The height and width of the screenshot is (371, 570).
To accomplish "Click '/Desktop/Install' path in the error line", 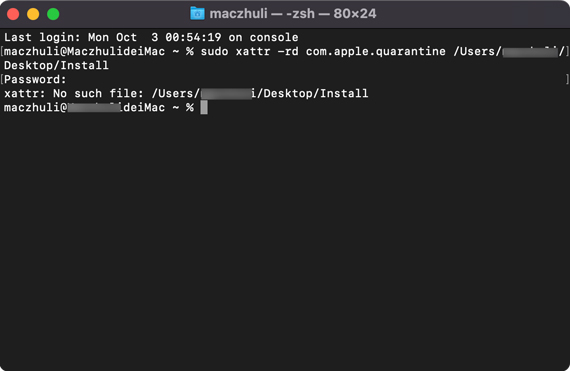I will (313, 94).
